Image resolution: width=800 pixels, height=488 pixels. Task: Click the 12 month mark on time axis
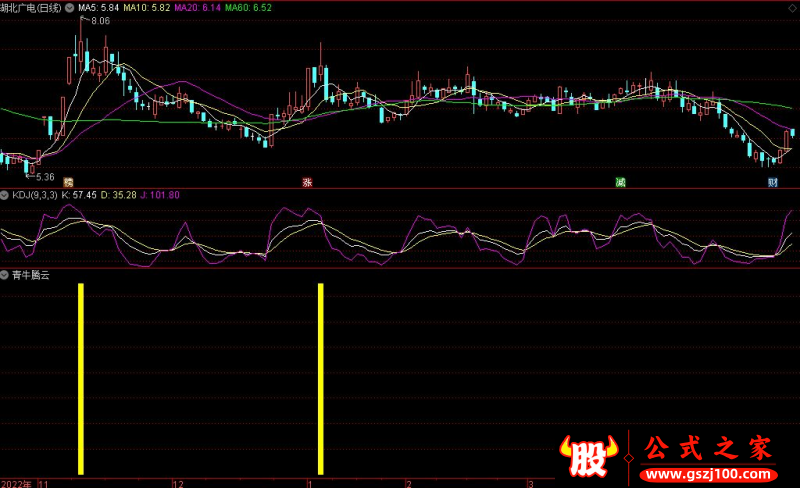tap(178, 484)
